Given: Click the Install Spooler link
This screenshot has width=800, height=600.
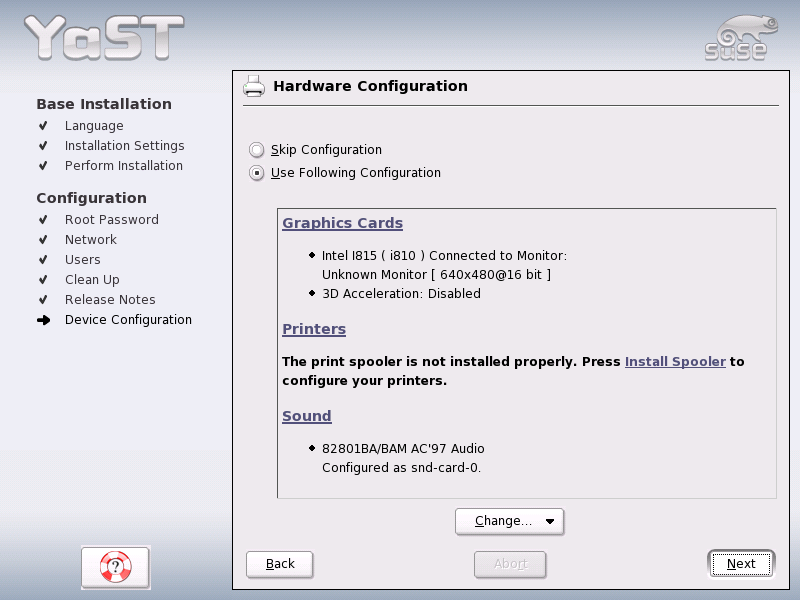Looking at the screenshot, I should 675,361.
